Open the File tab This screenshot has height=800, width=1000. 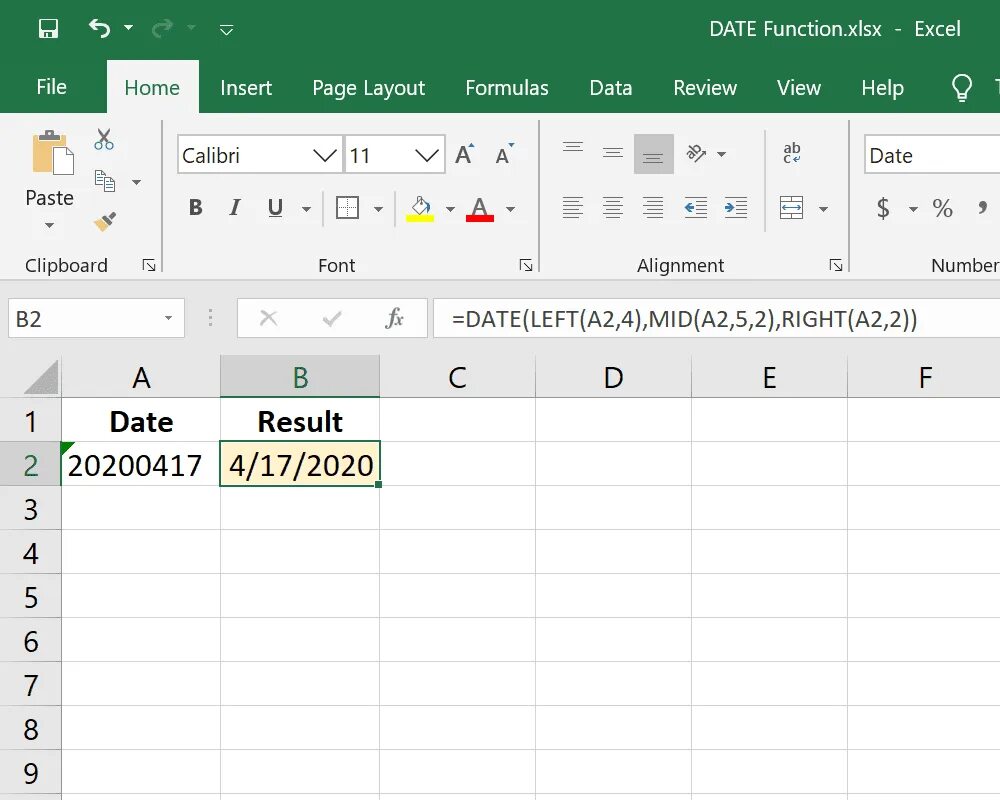52,87
